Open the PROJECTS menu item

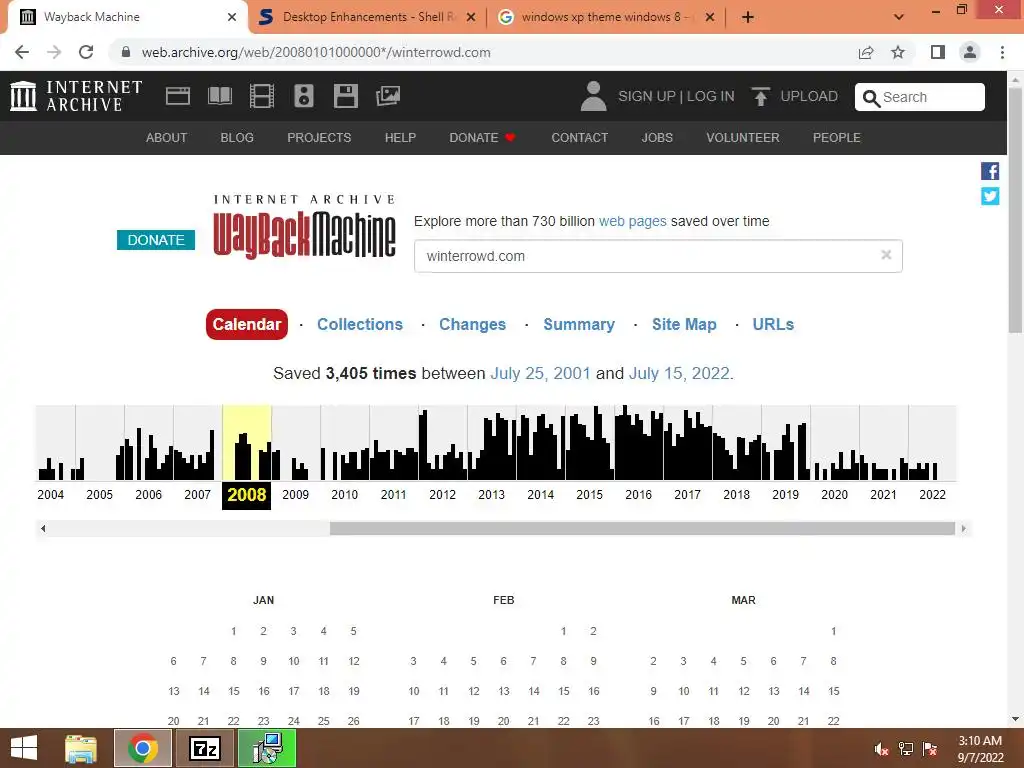pyautogui.click(x=319, y=138)
